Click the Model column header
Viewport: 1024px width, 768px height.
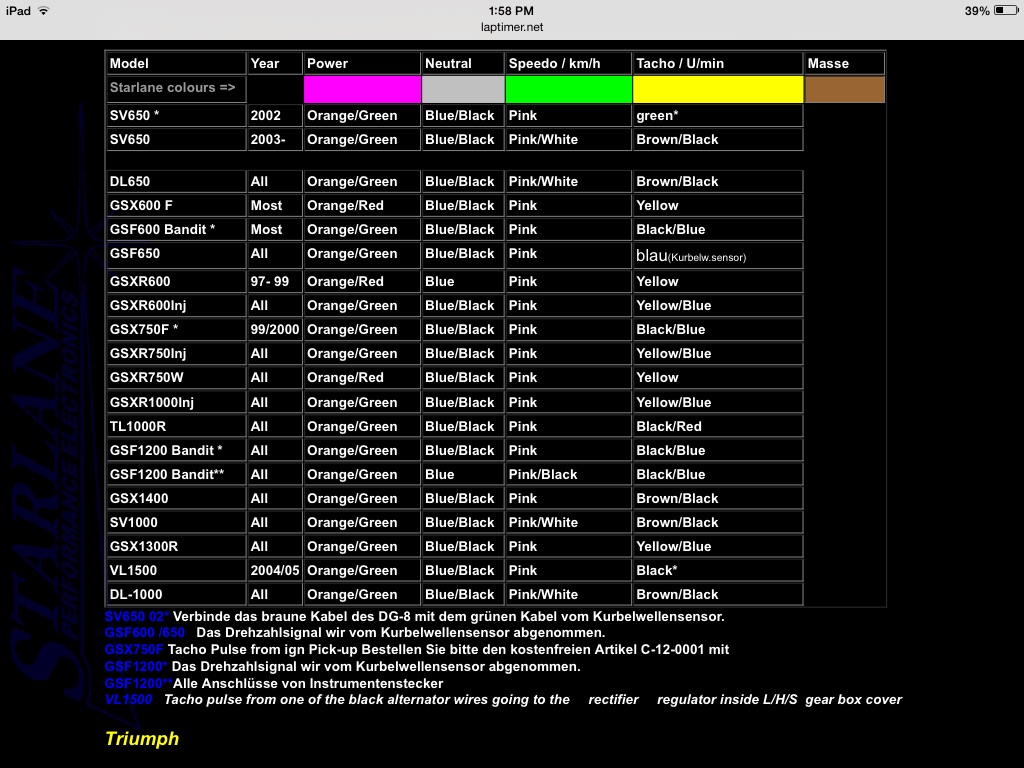(176, 63)
